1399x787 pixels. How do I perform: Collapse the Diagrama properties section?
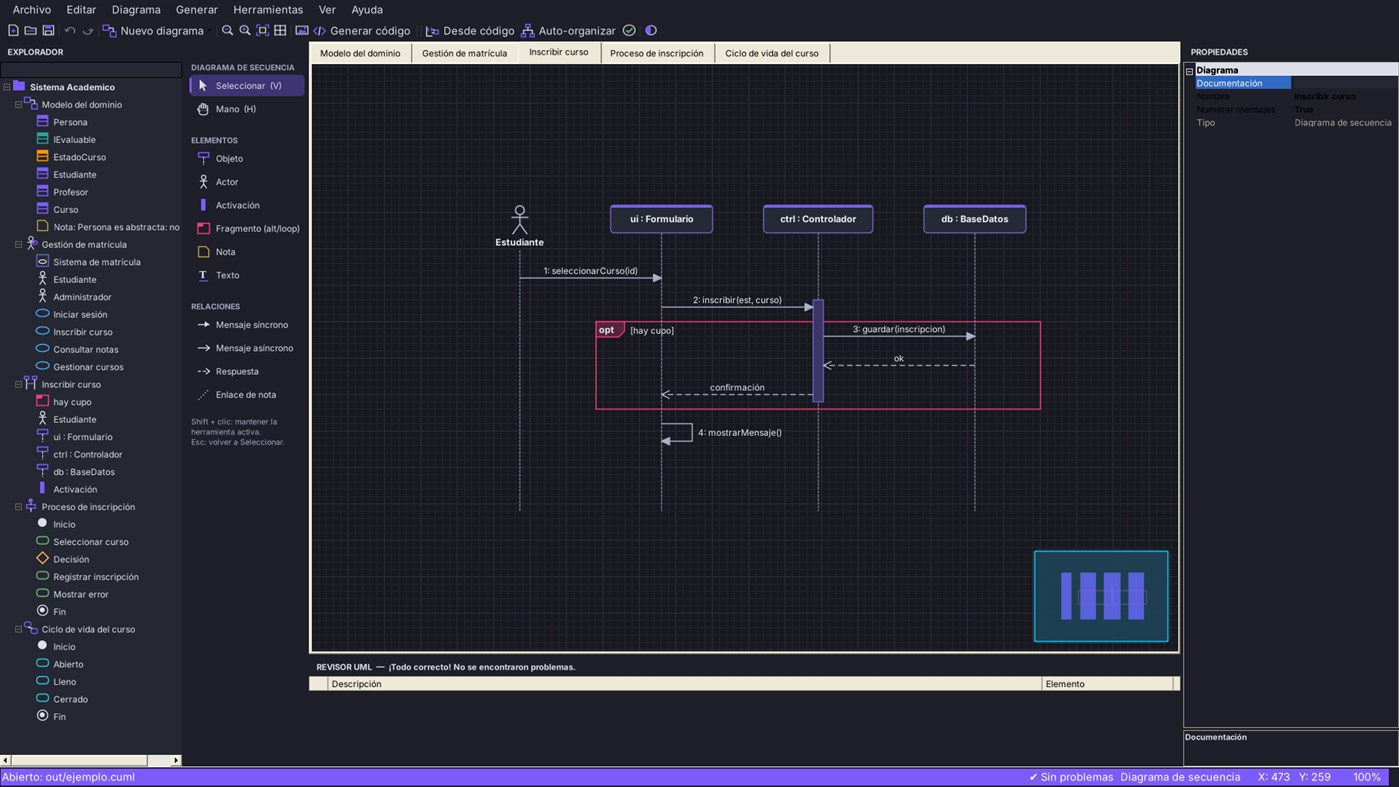click(1190, 71)
